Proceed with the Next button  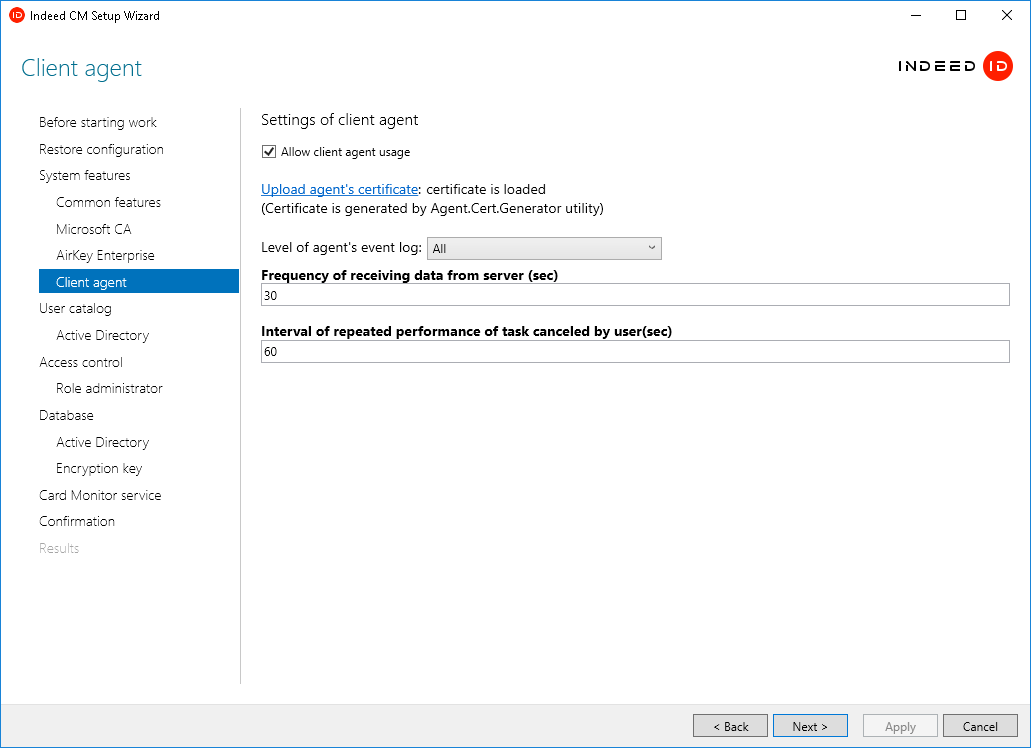click(x=810, y=726)
